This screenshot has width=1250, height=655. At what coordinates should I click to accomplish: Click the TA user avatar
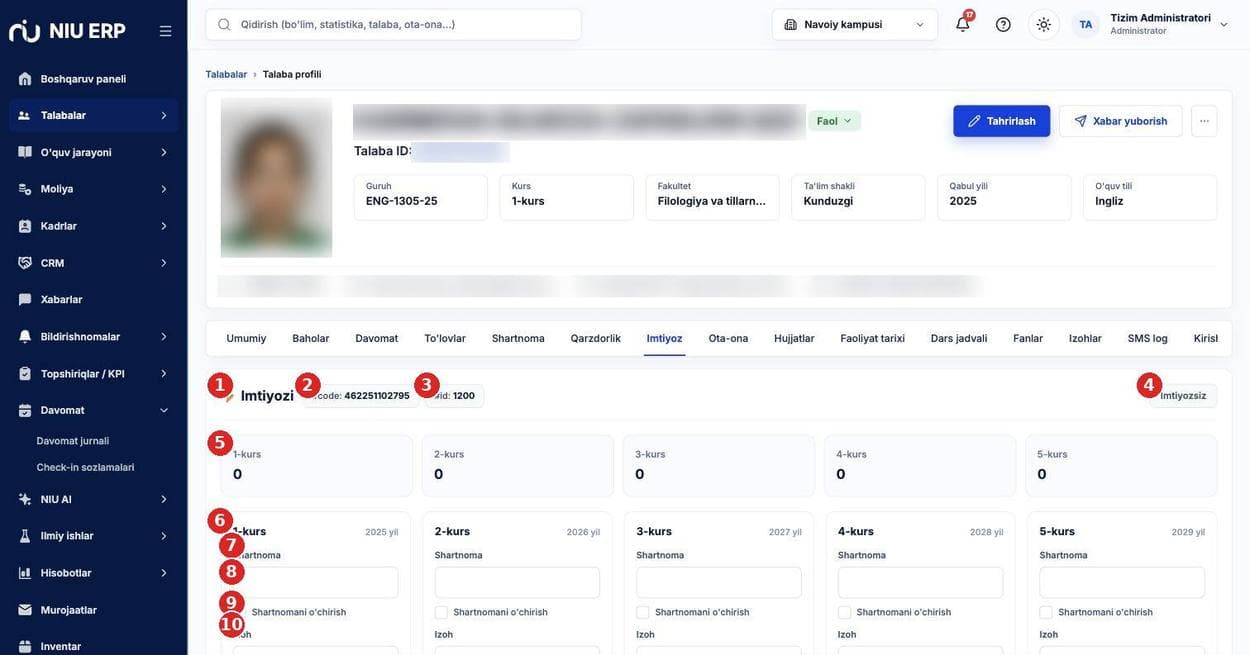click(x=1086, y=24)
